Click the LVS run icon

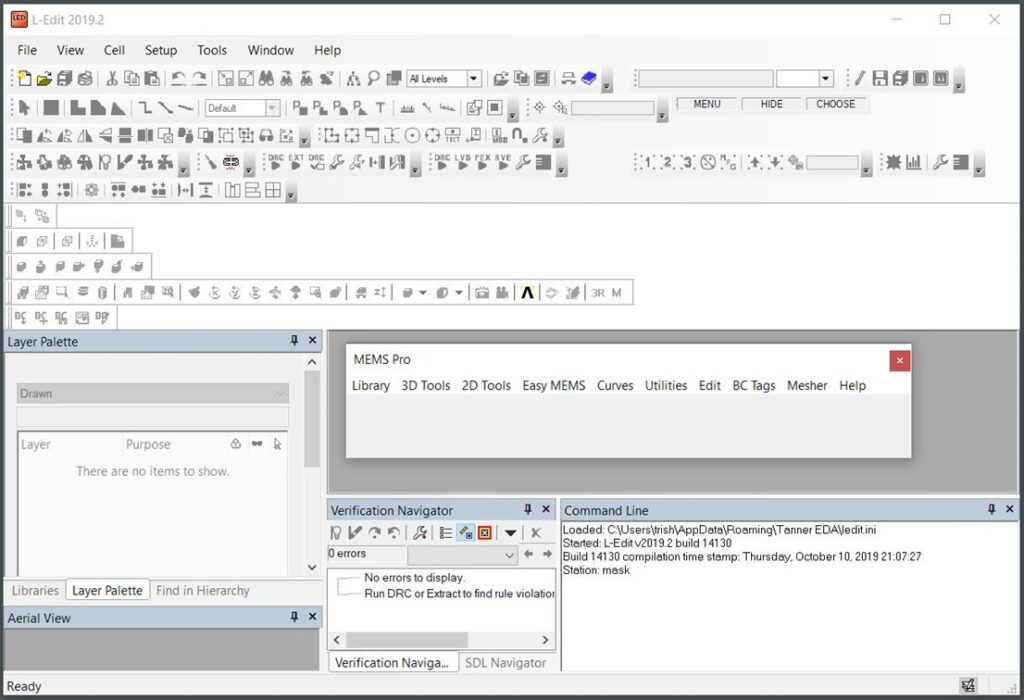point(462,162)
